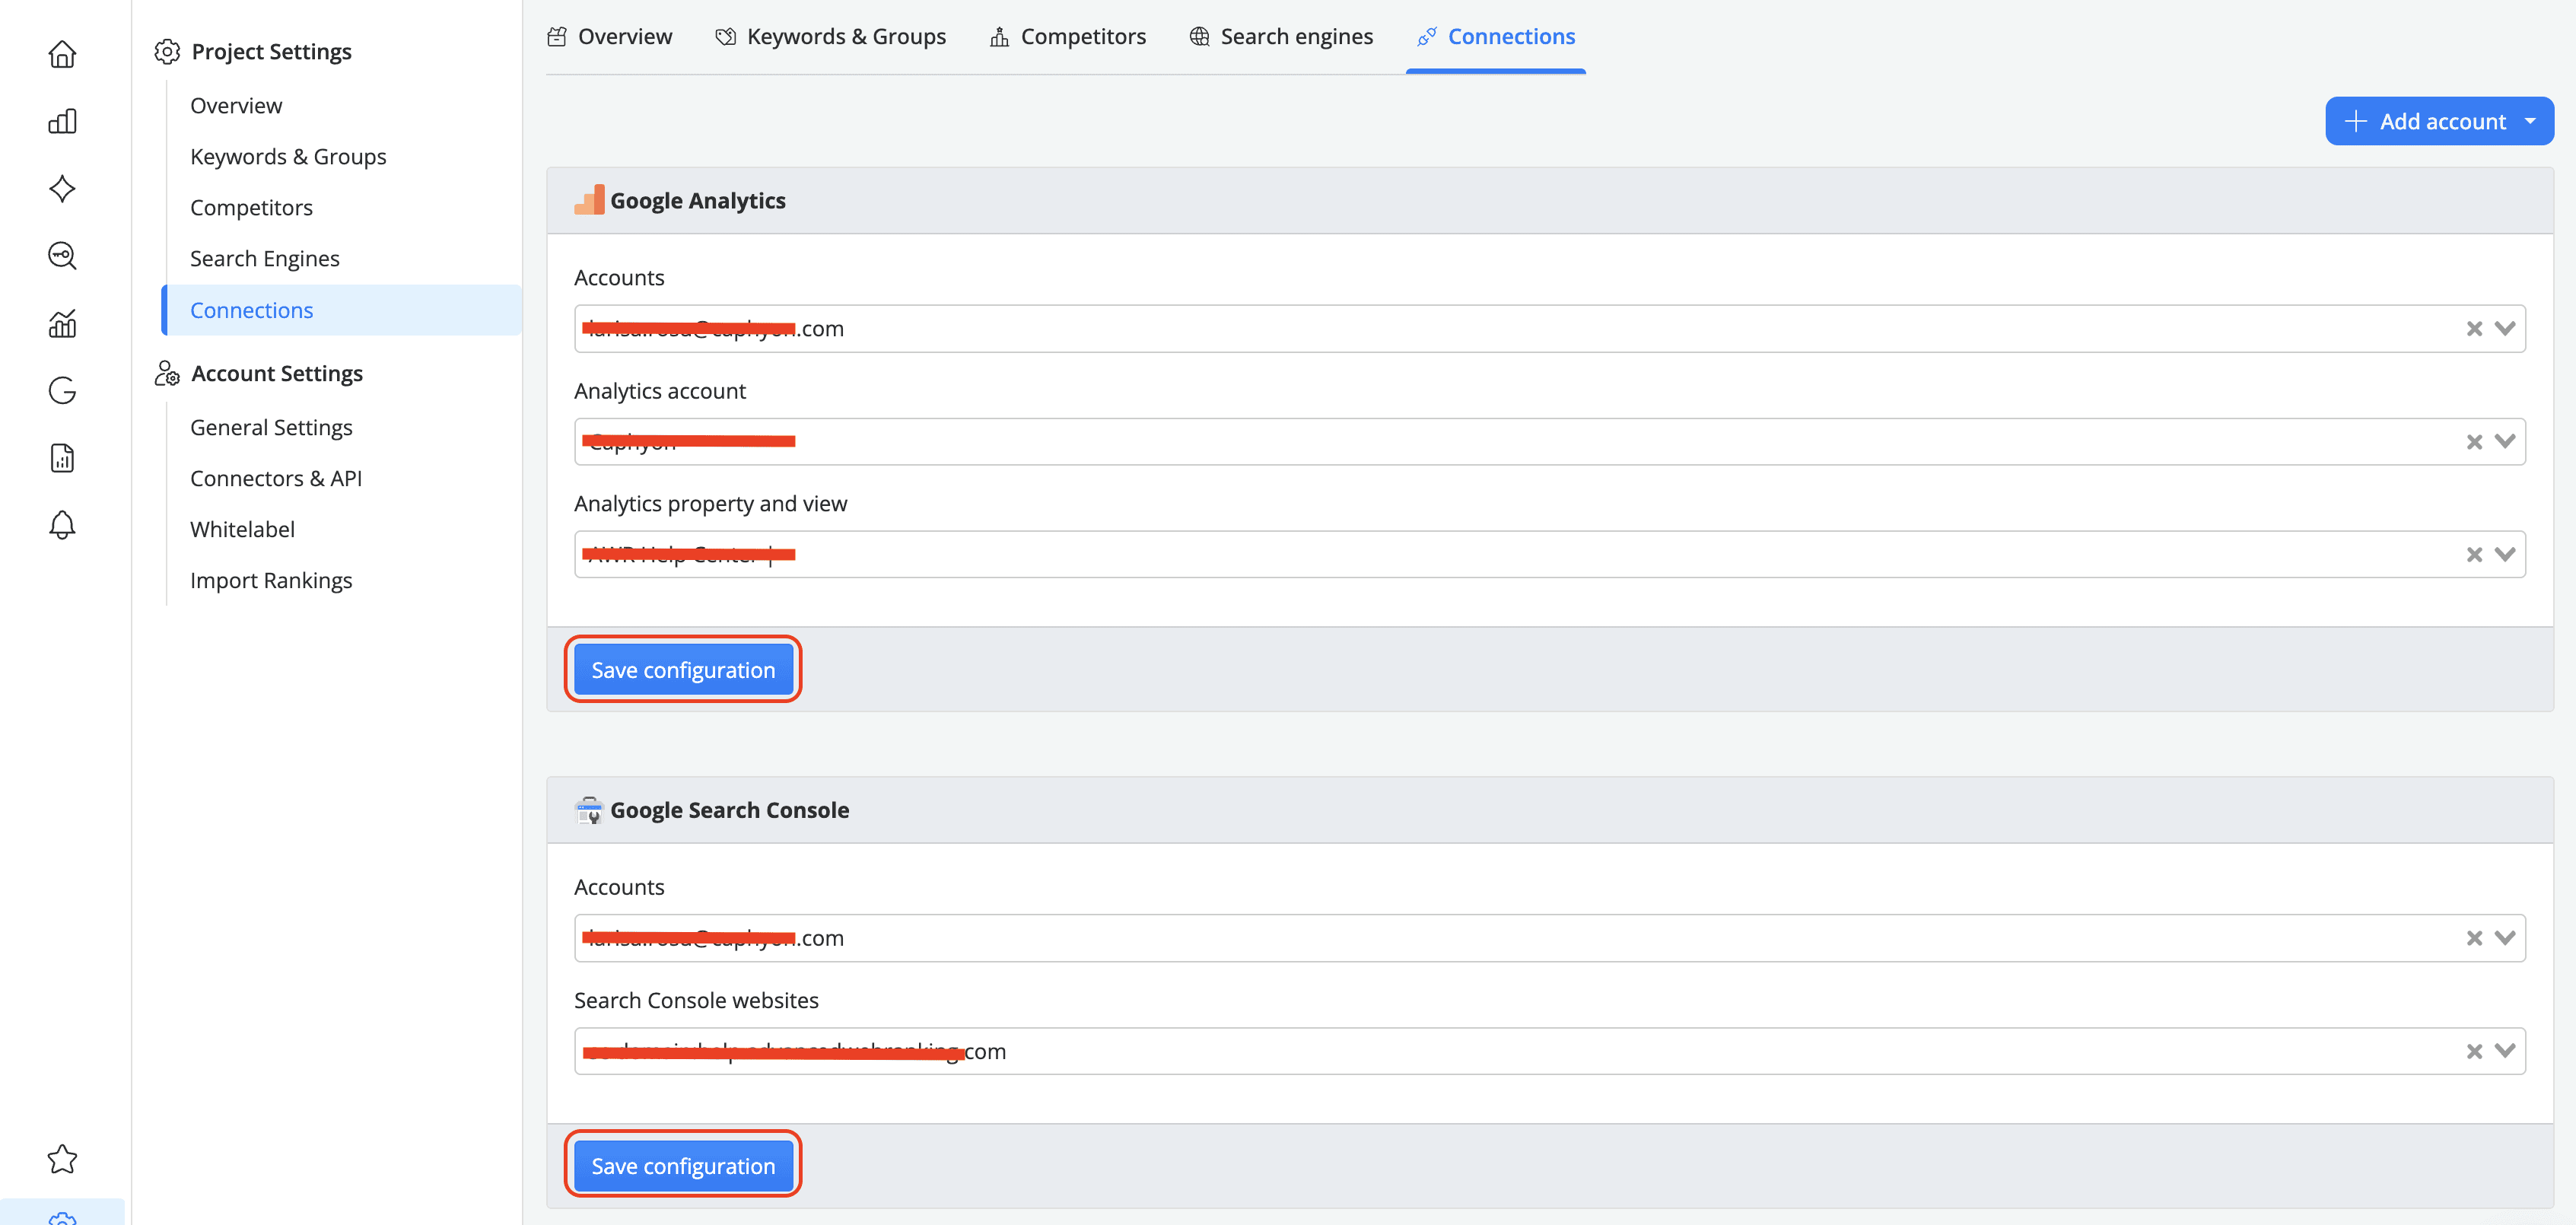
Task: Switch to the Overview tab
Action: coord(609,37)
